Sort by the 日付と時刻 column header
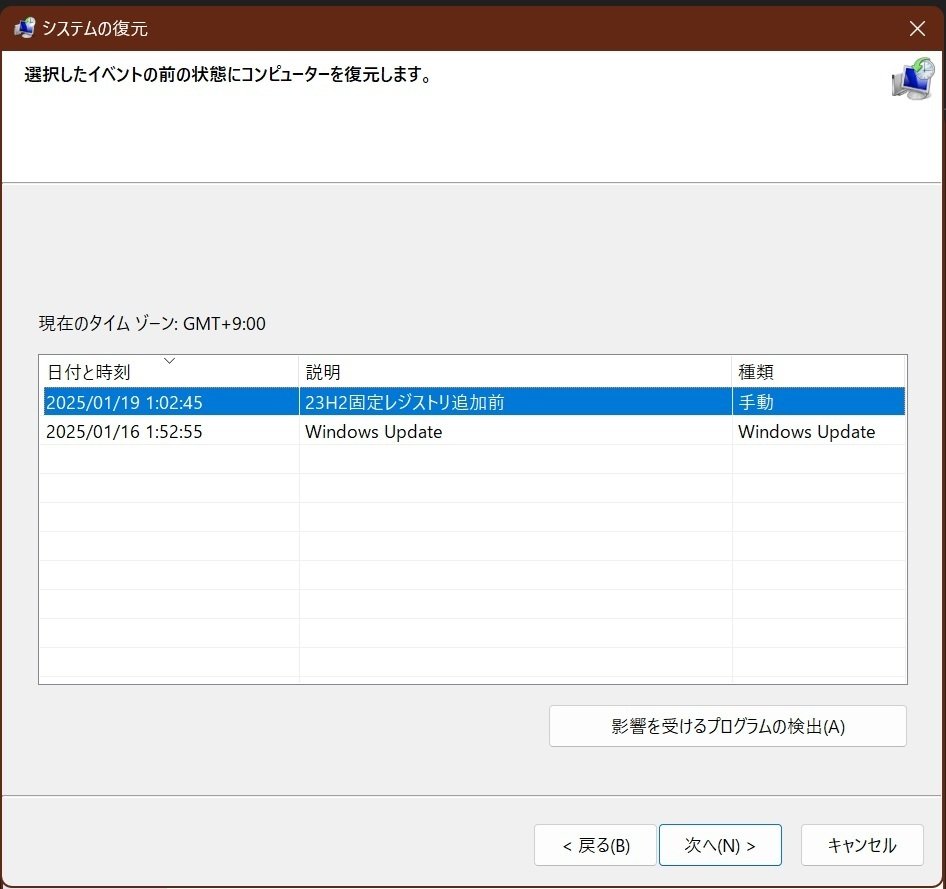Image resolution: width=946 pixels, height=889 pixels. [x=169, y=372]
